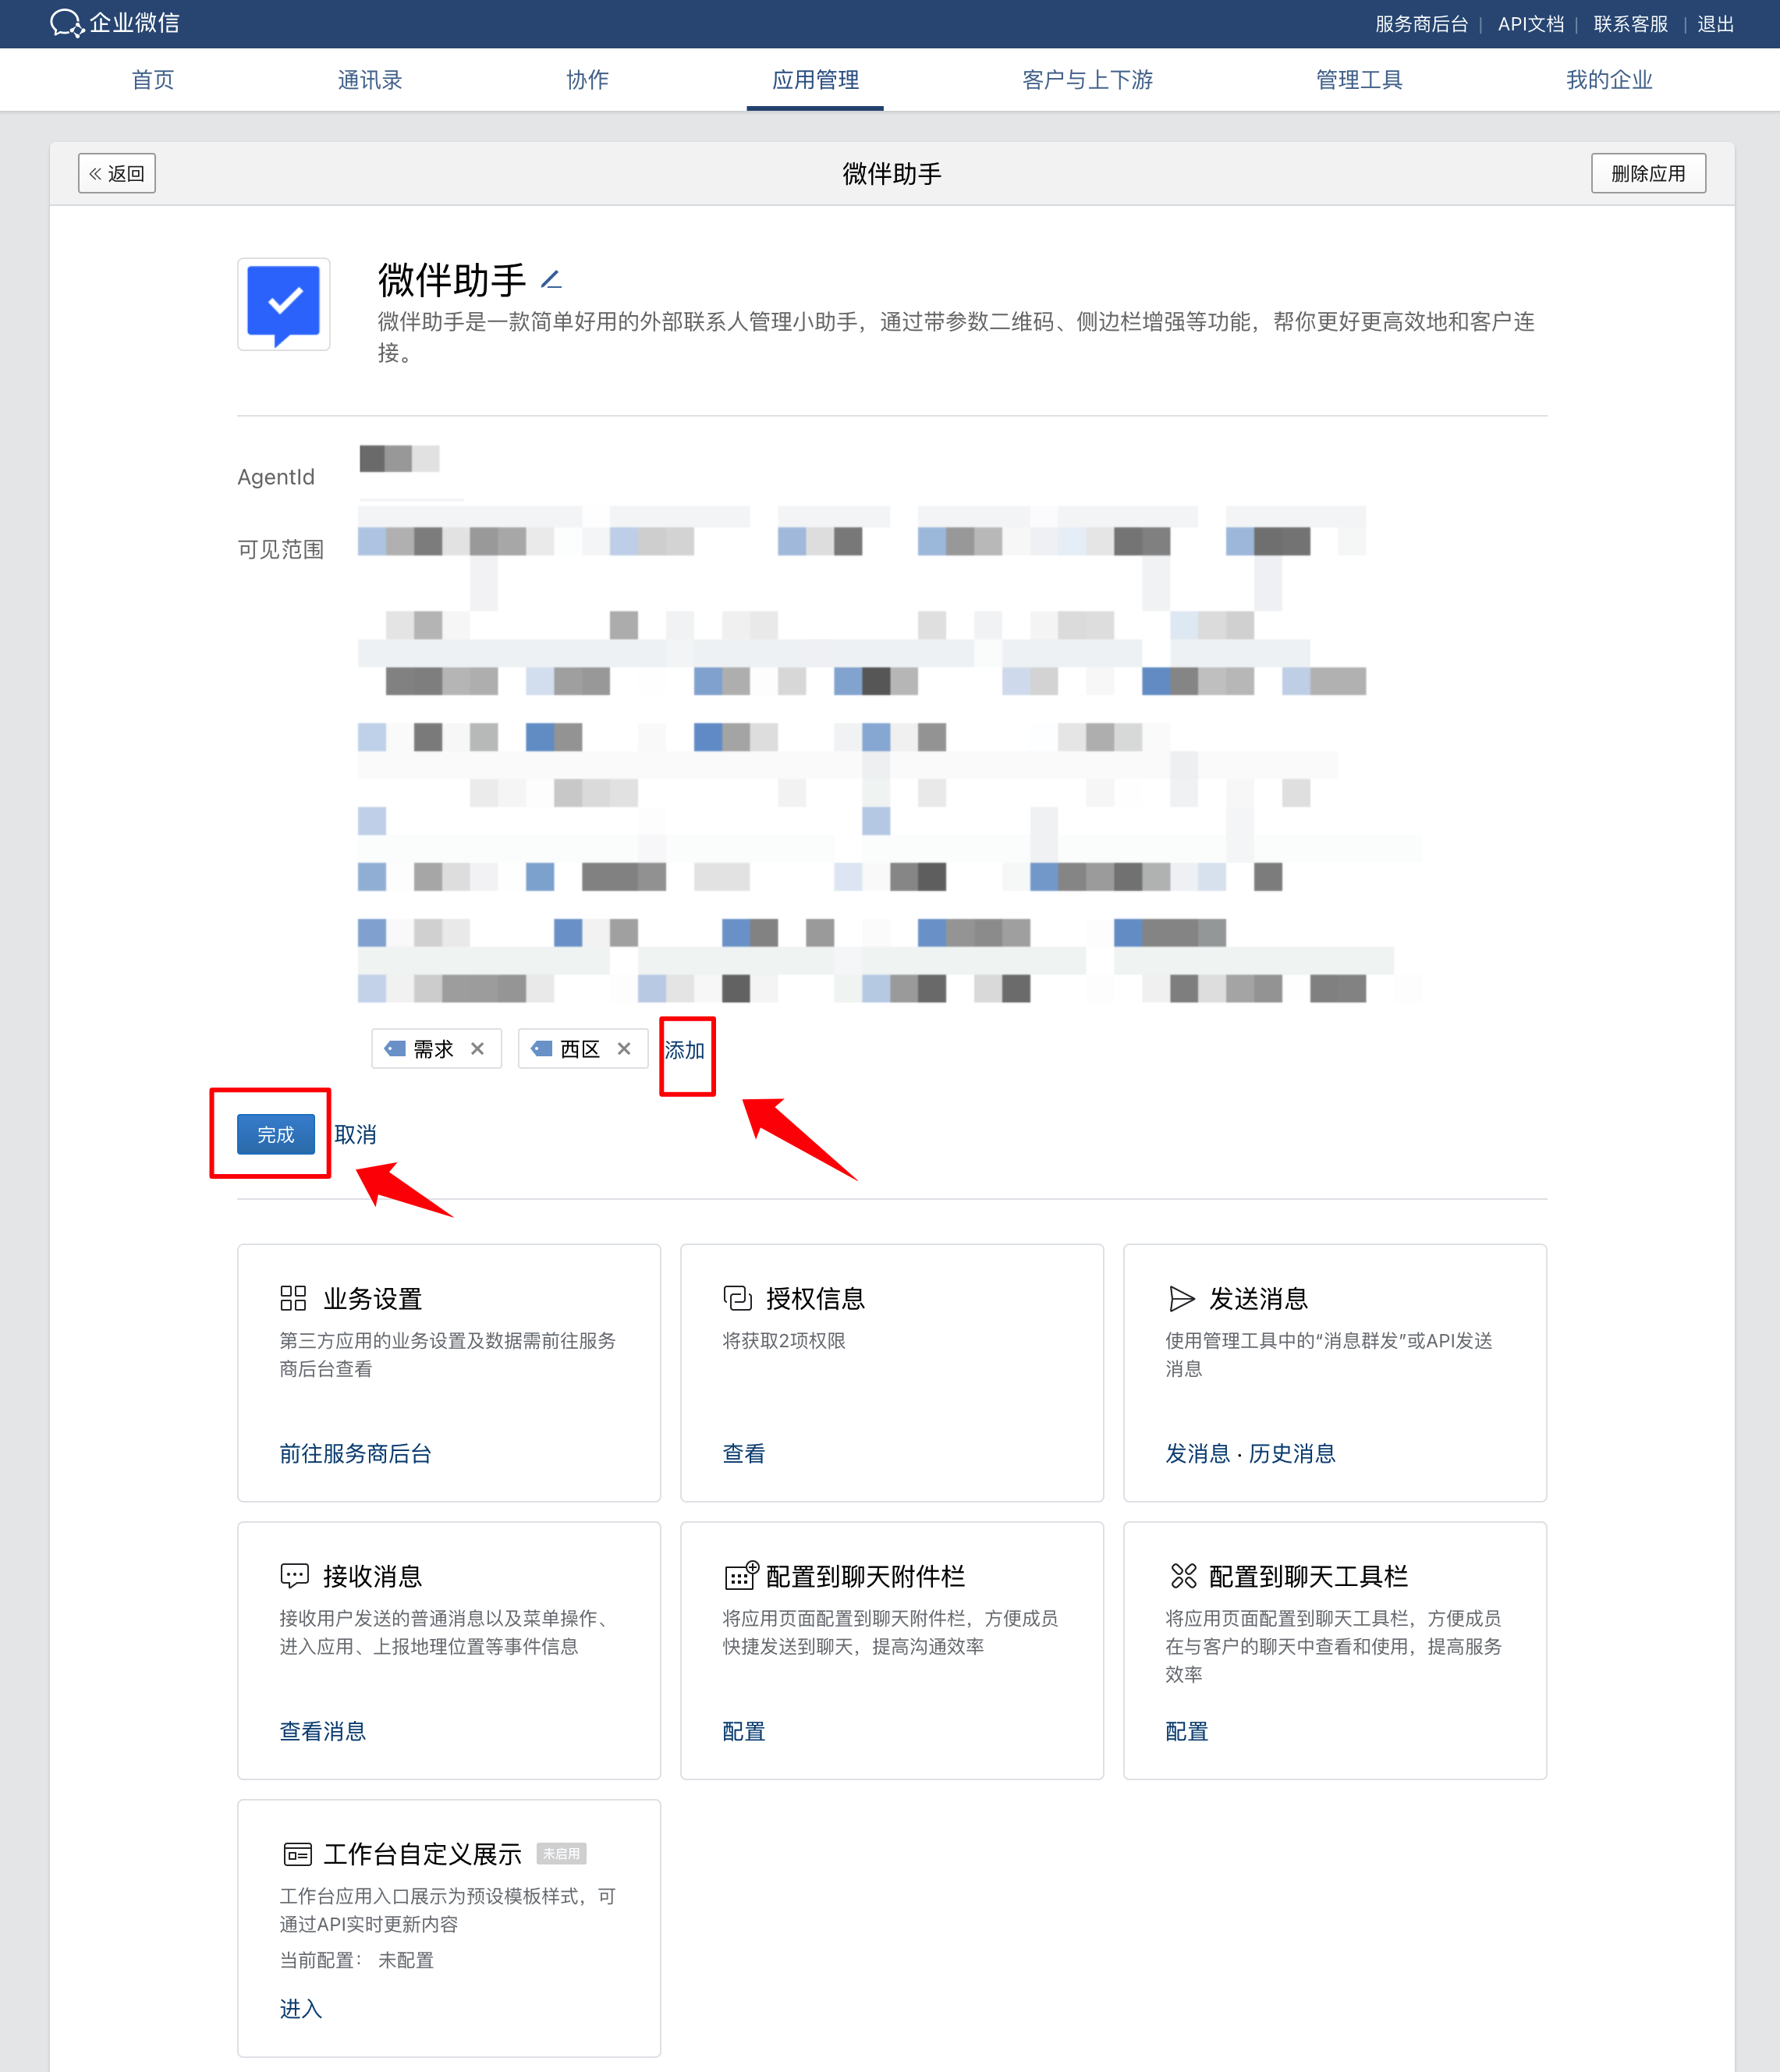The height and width of the screenshot is (2072, 1780).
Task: Click the 未启用 status badge
Action: coord(561,1854)
